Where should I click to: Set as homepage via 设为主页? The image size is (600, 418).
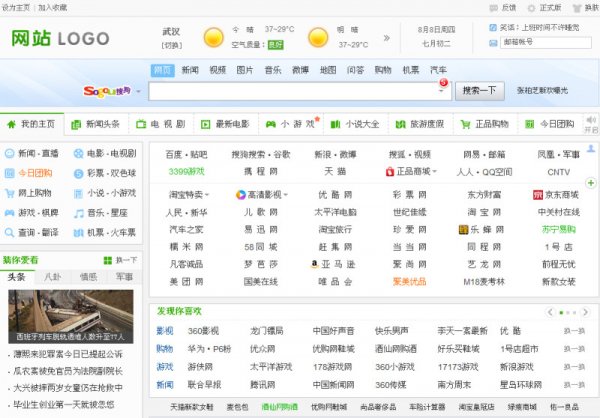(x=16, y=8)
